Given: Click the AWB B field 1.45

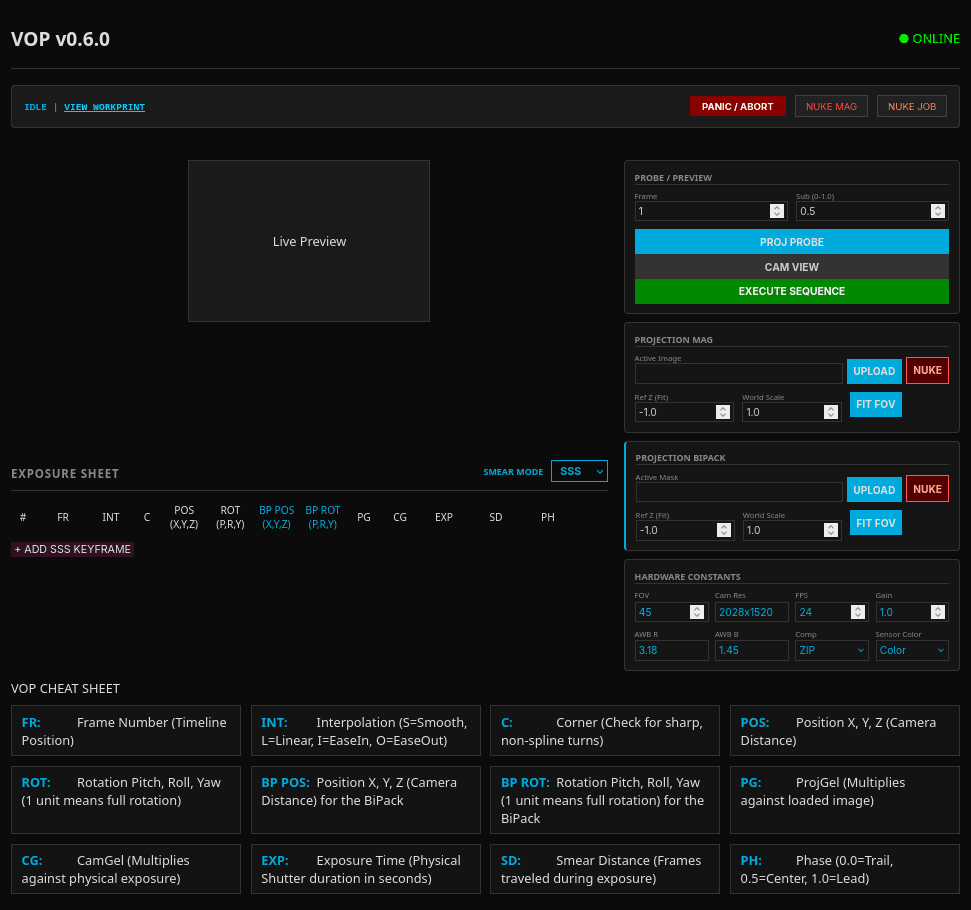Looking at the screenshot, I should coord(751,650).
